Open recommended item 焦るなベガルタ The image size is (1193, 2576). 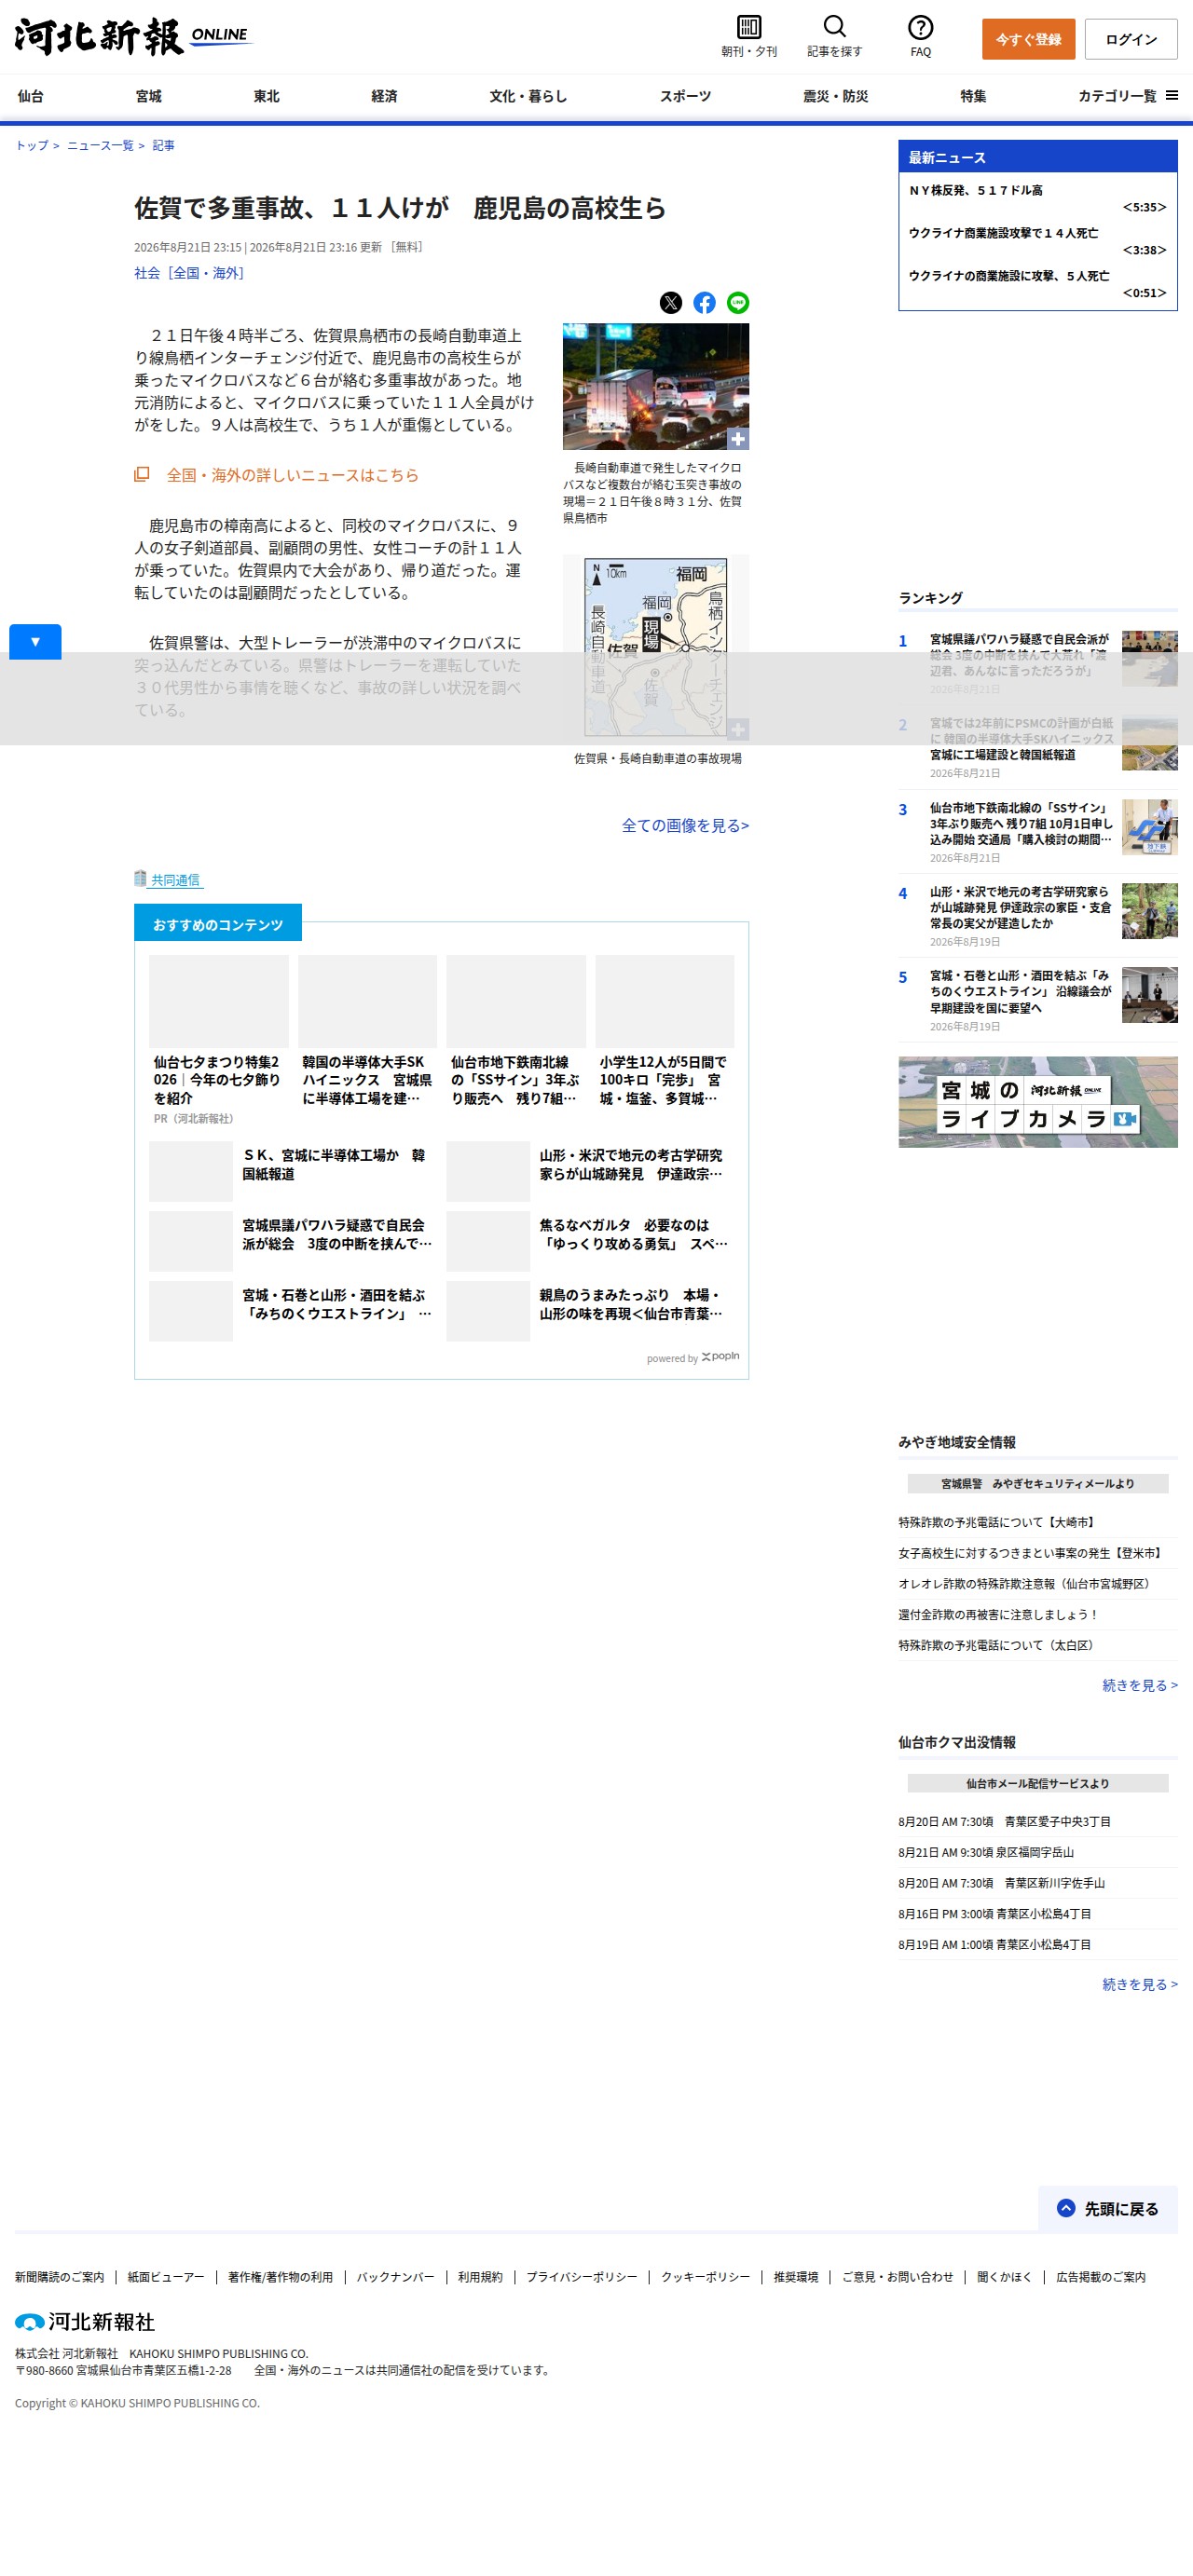(x=590, y=1241)
